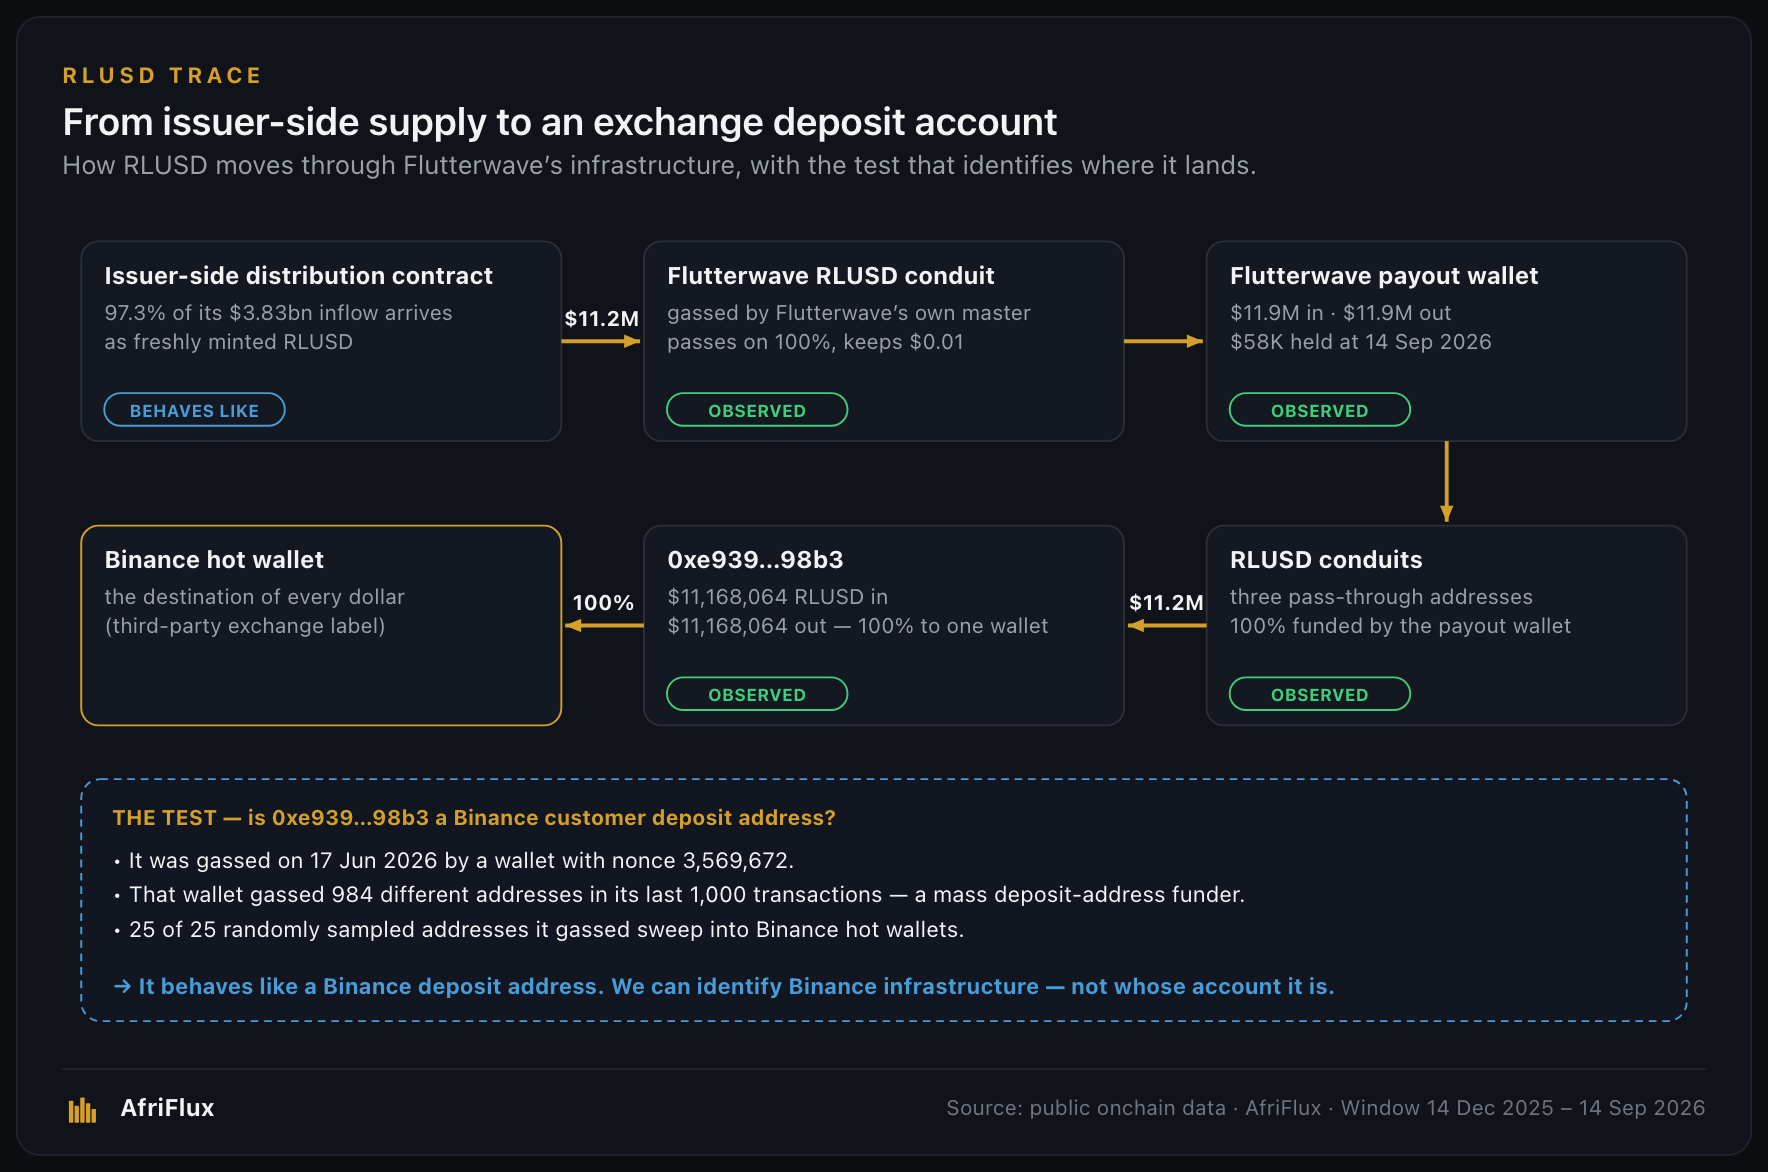Click bullet about nonce 3,569,672
The width and height of the screenshot is (1768, 1172).
click(x=453, y=861)
